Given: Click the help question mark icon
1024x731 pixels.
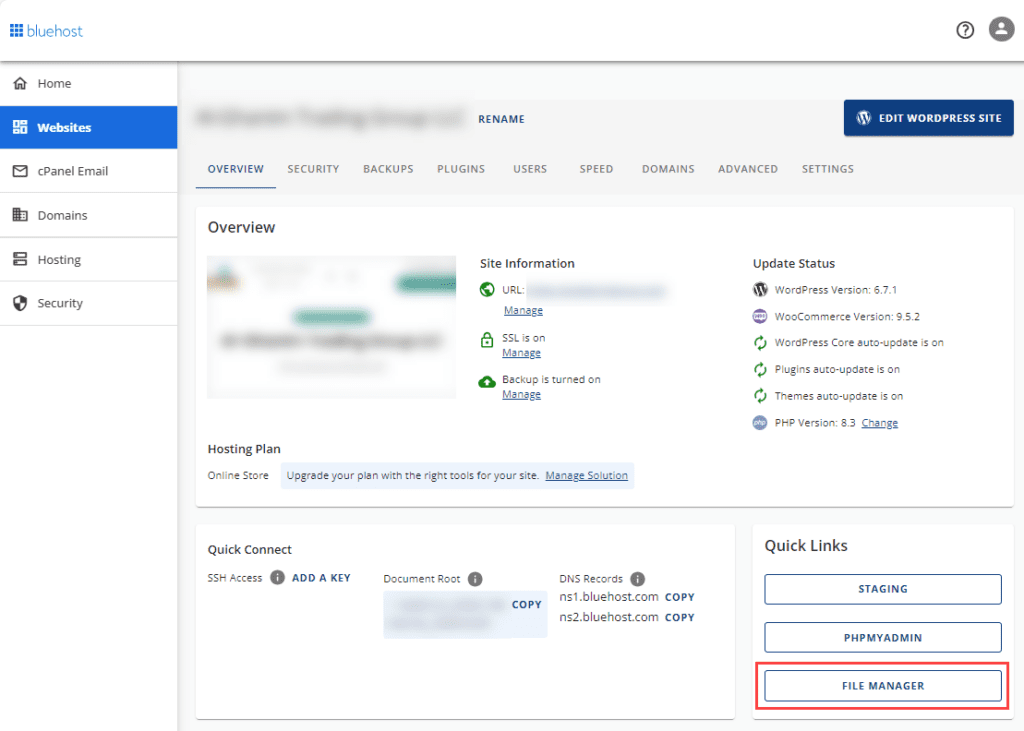Looking at the screenshot, I should pyautogui.click(x=965, y=30).
